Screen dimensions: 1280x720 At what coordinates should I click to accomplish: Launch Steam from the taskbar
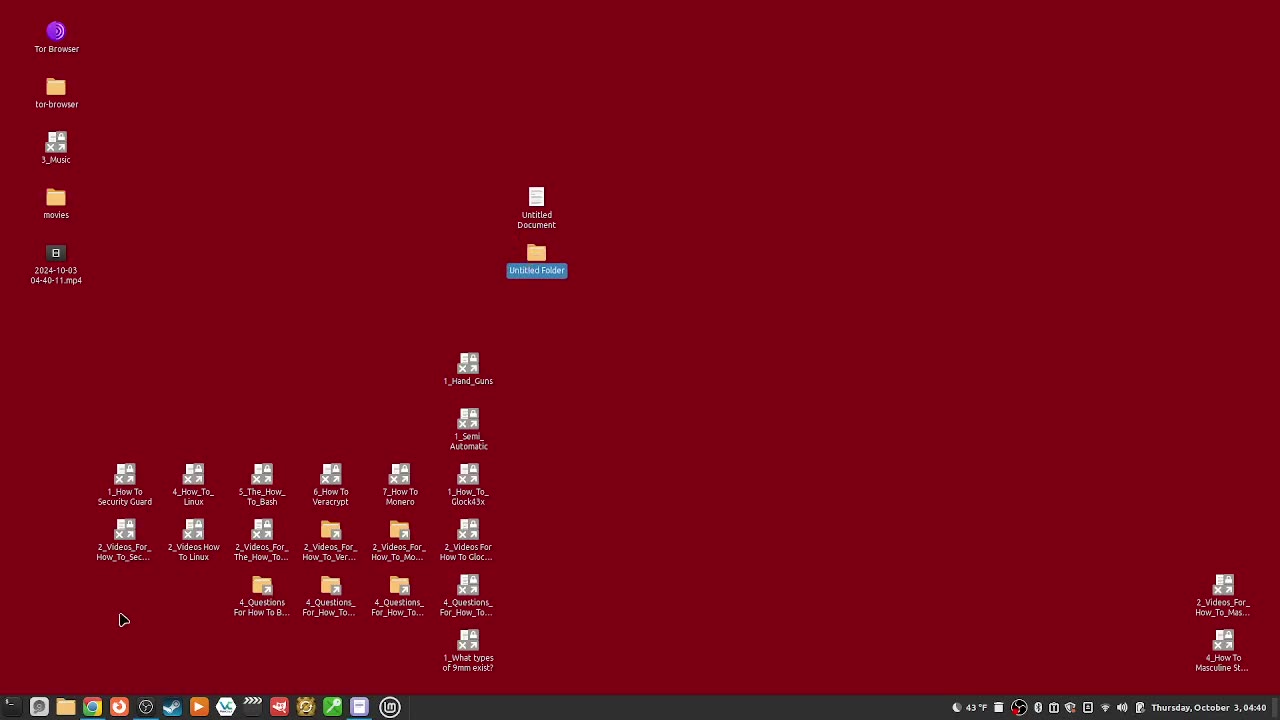[172, 707]
